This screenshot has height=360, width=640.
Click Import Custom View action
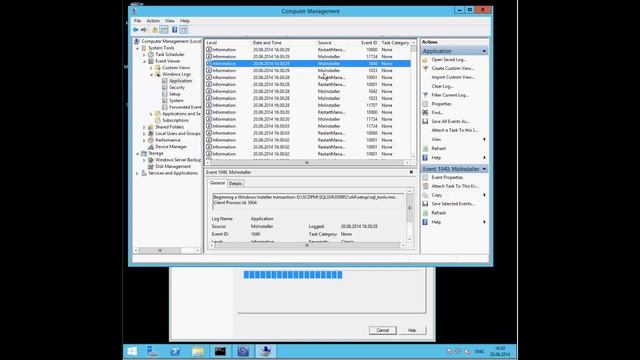[453, 77]
